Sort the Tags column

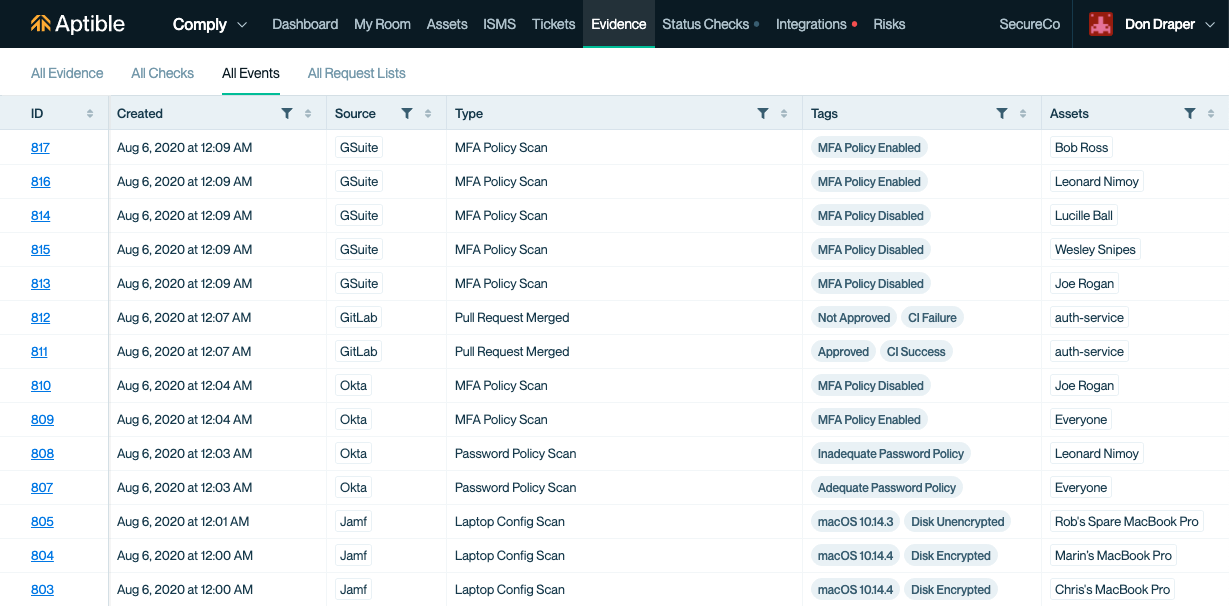pyautogui.click(x=1023, y=114)
